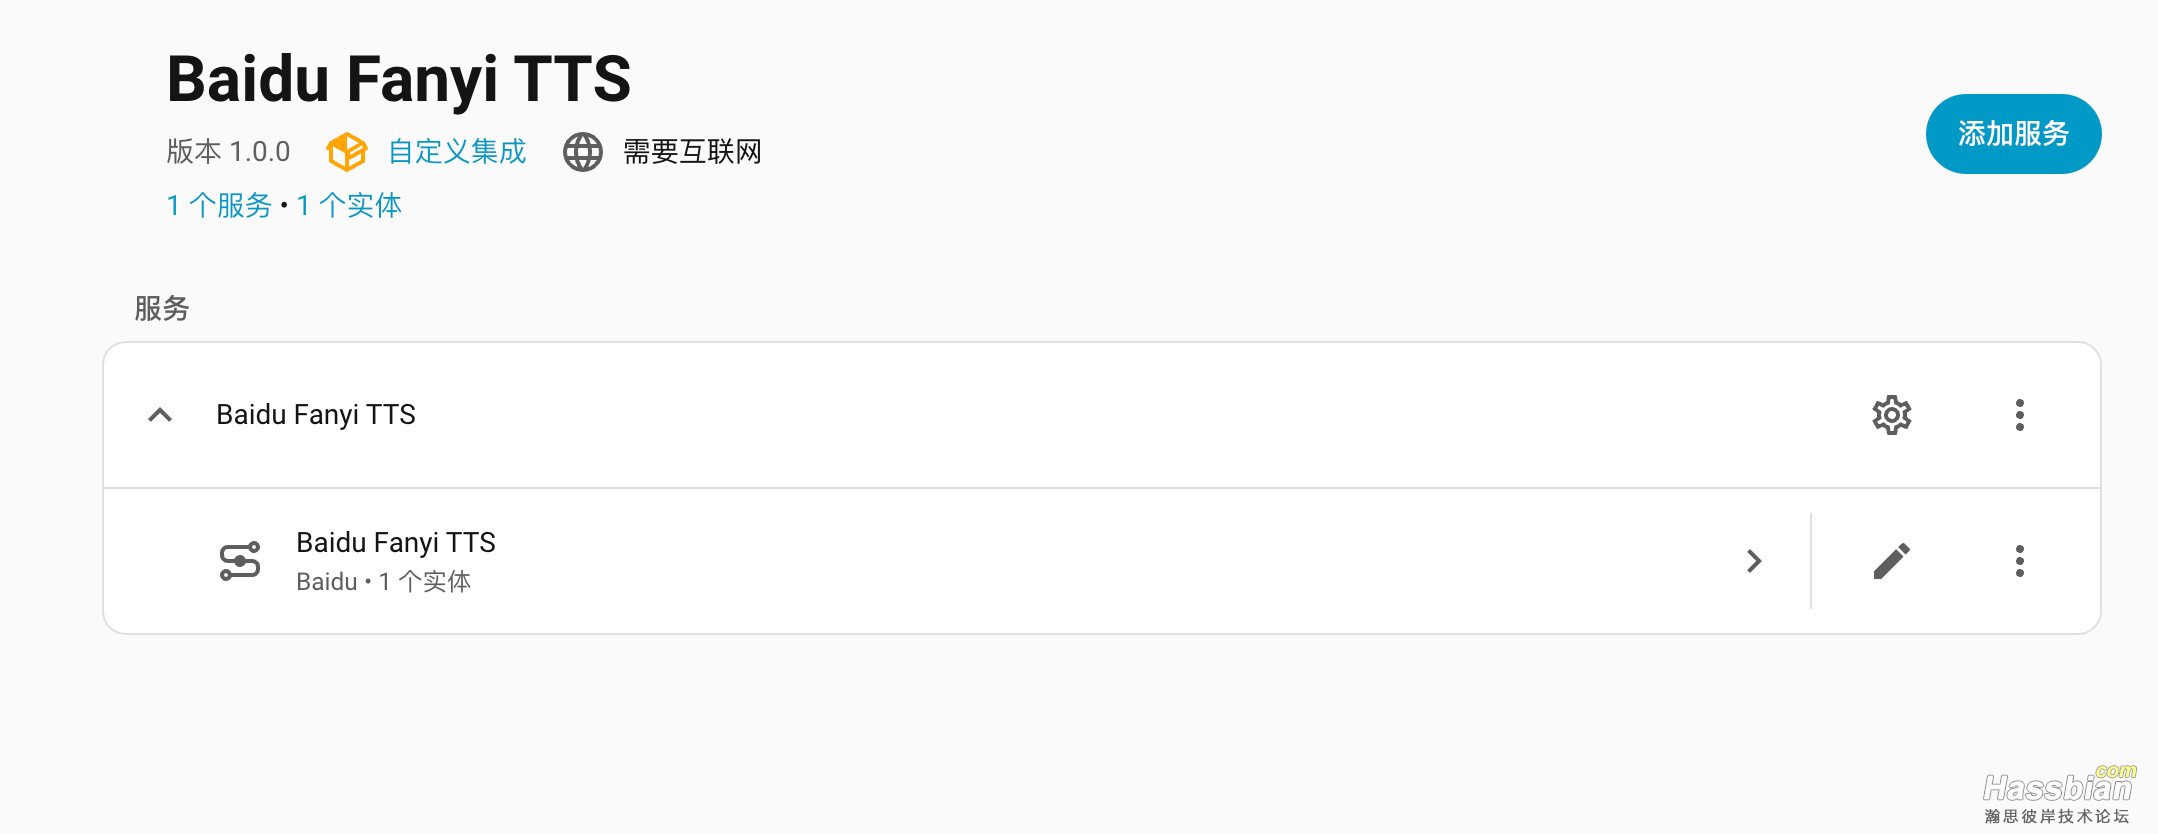Image resolution: width=2158 pixels, height=834 pixels.
Task: Click the 需要互联网 label
Action: (x=693, y=152)
